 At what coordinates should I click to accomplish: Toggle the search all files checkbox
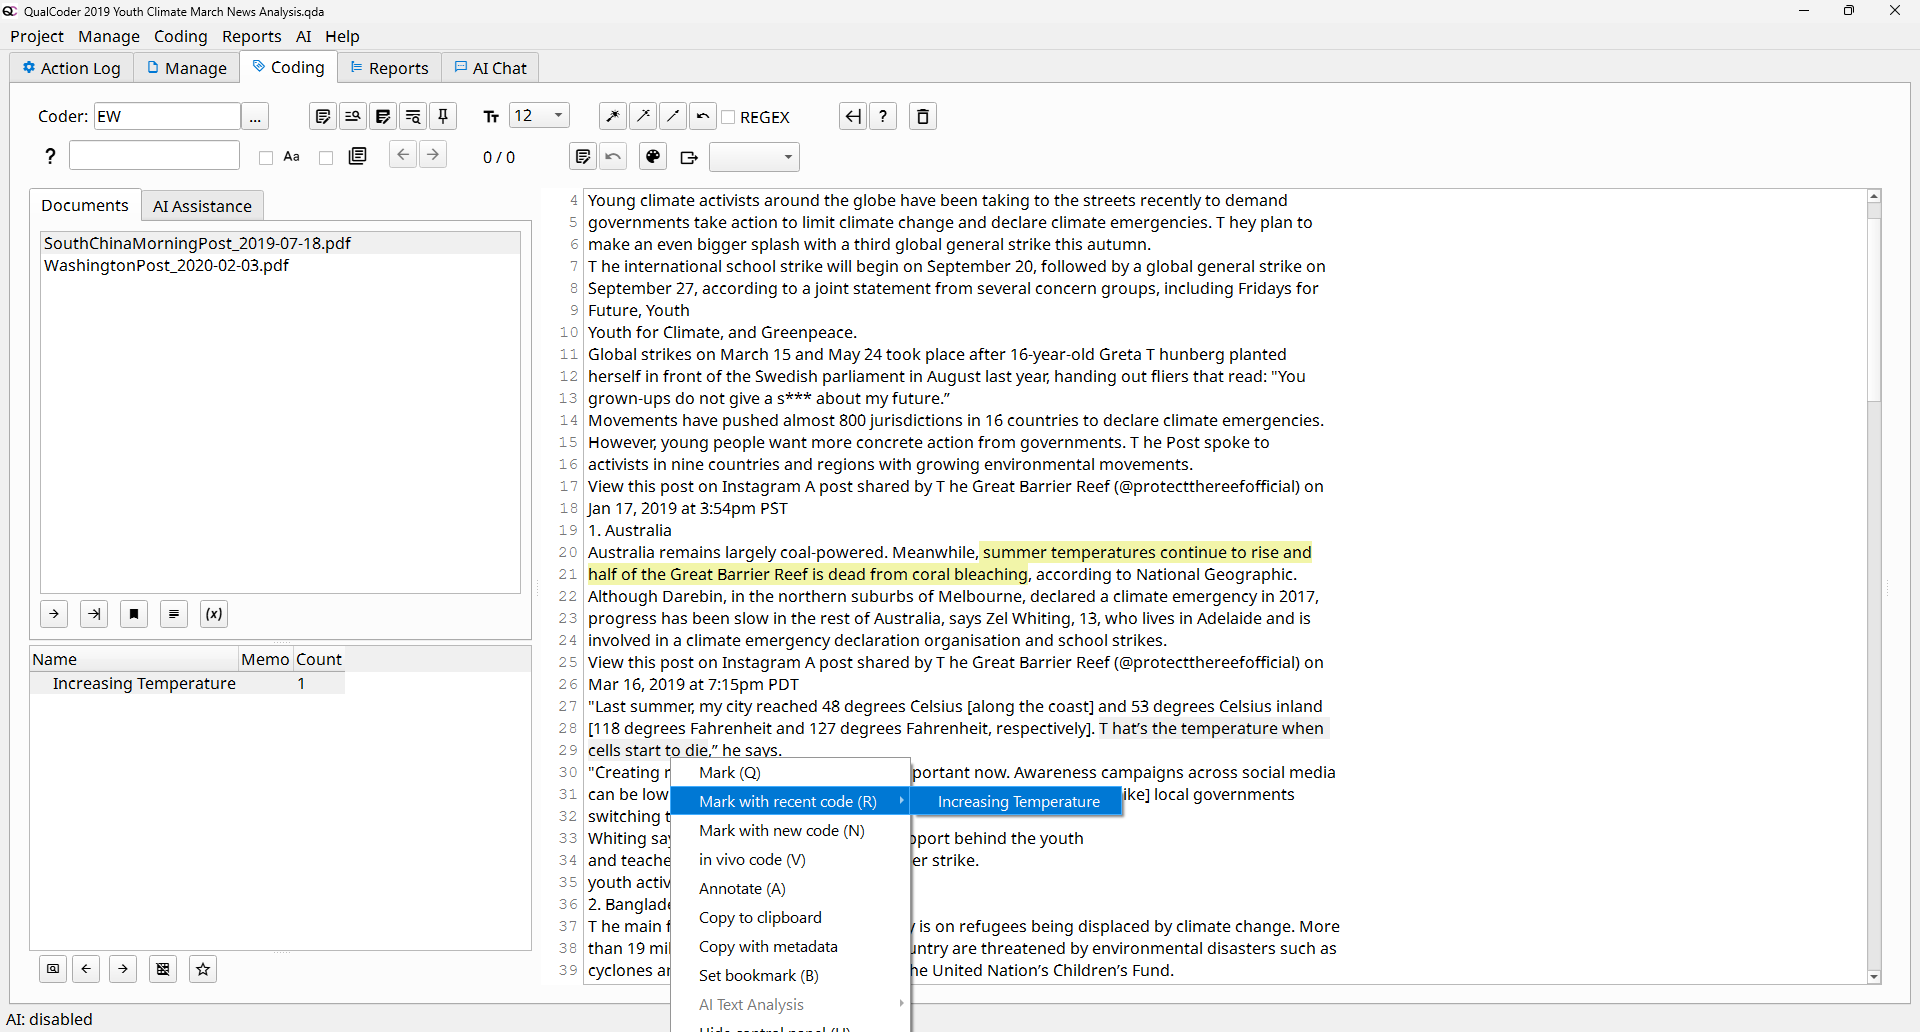(326, 158)
